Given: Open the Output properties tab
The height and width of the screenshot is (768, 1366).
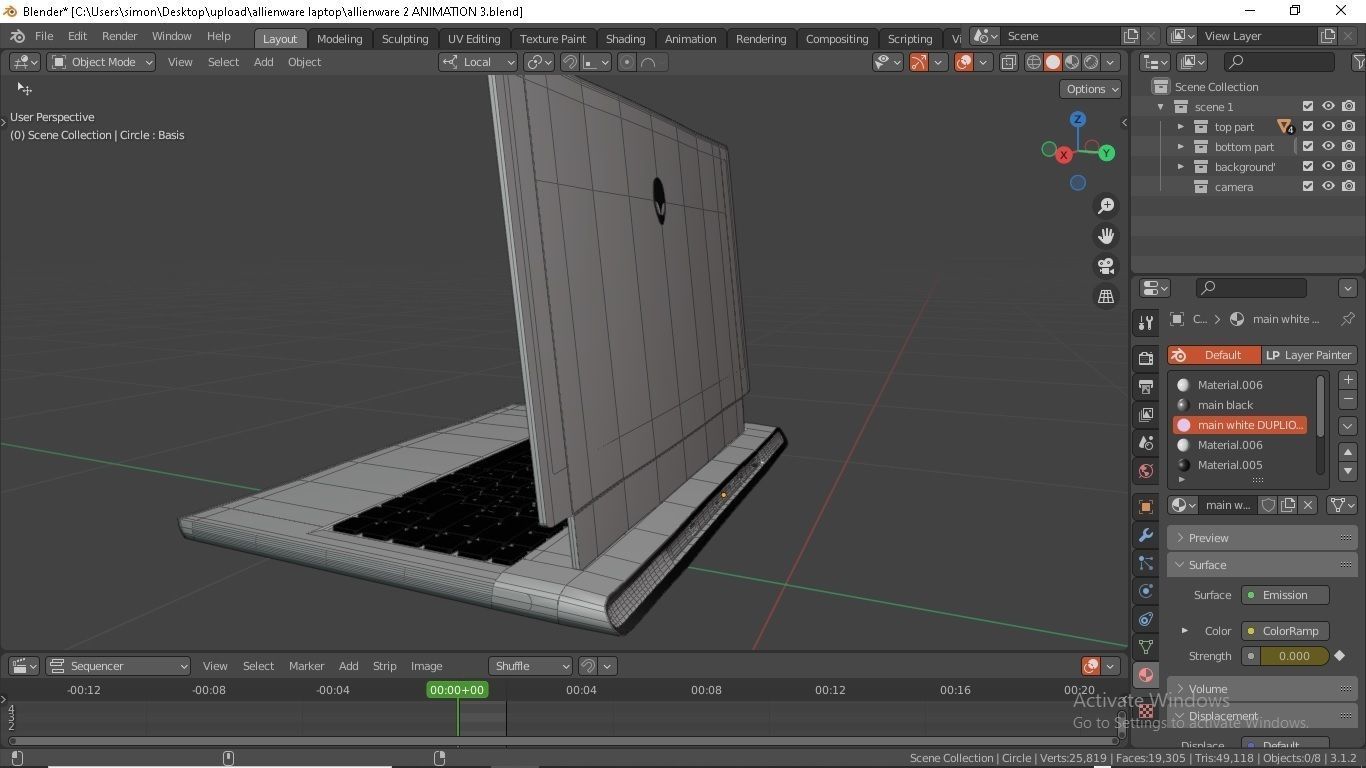Looking at the screenshot, I should (1146, 386).
